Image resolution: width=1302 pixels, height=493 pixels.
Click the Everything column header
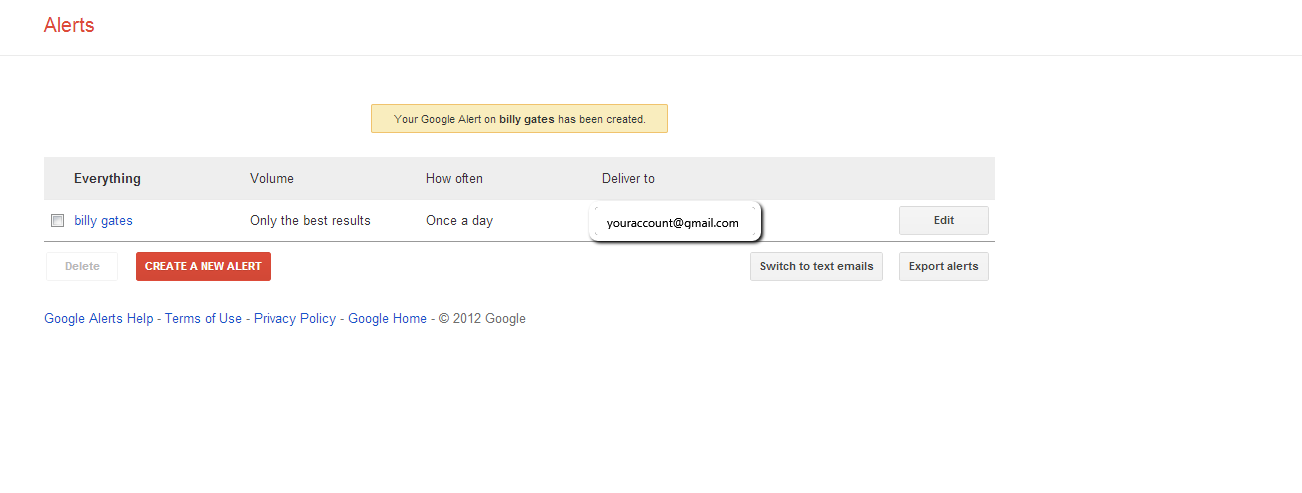(107, 179)
